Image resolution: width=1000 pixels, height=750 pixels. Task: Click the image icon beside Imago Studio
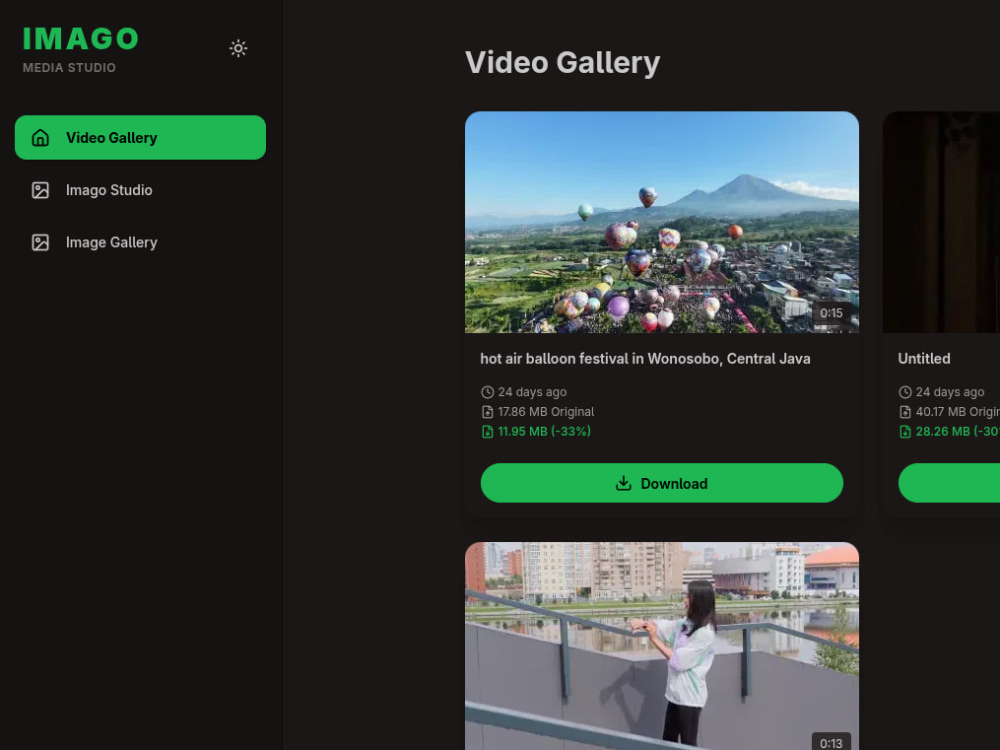[40, 190]
